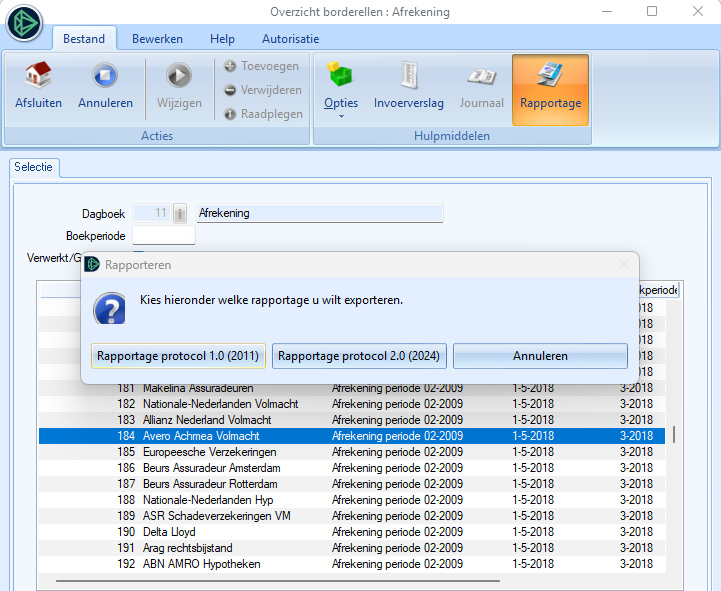Image resolution: width=721 pixels, height=591 pixels.
Task: Open the Help ribbon tab
Action: 223,39
